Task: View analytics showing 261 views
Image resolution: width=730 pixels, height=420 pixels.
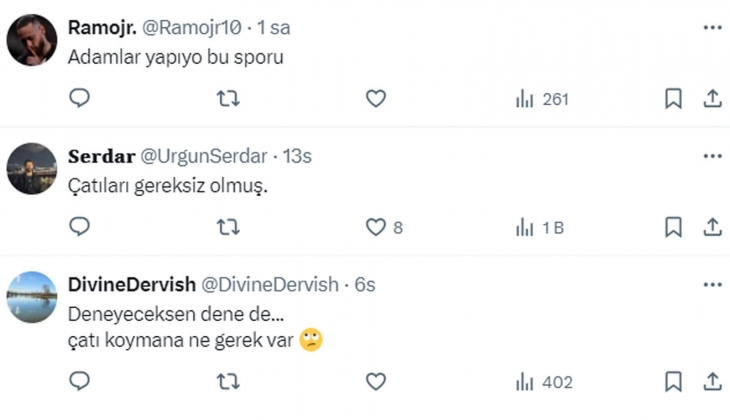Action: pos(540,99)
